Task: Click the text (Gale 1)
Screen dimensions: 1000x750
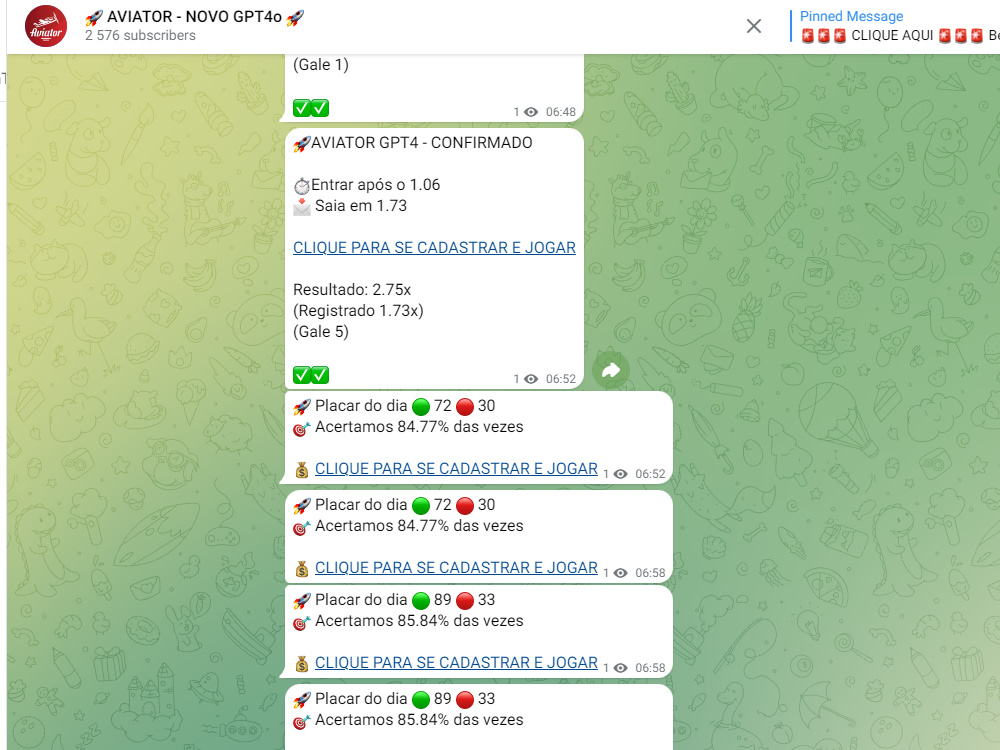Action: pos(321,64)
